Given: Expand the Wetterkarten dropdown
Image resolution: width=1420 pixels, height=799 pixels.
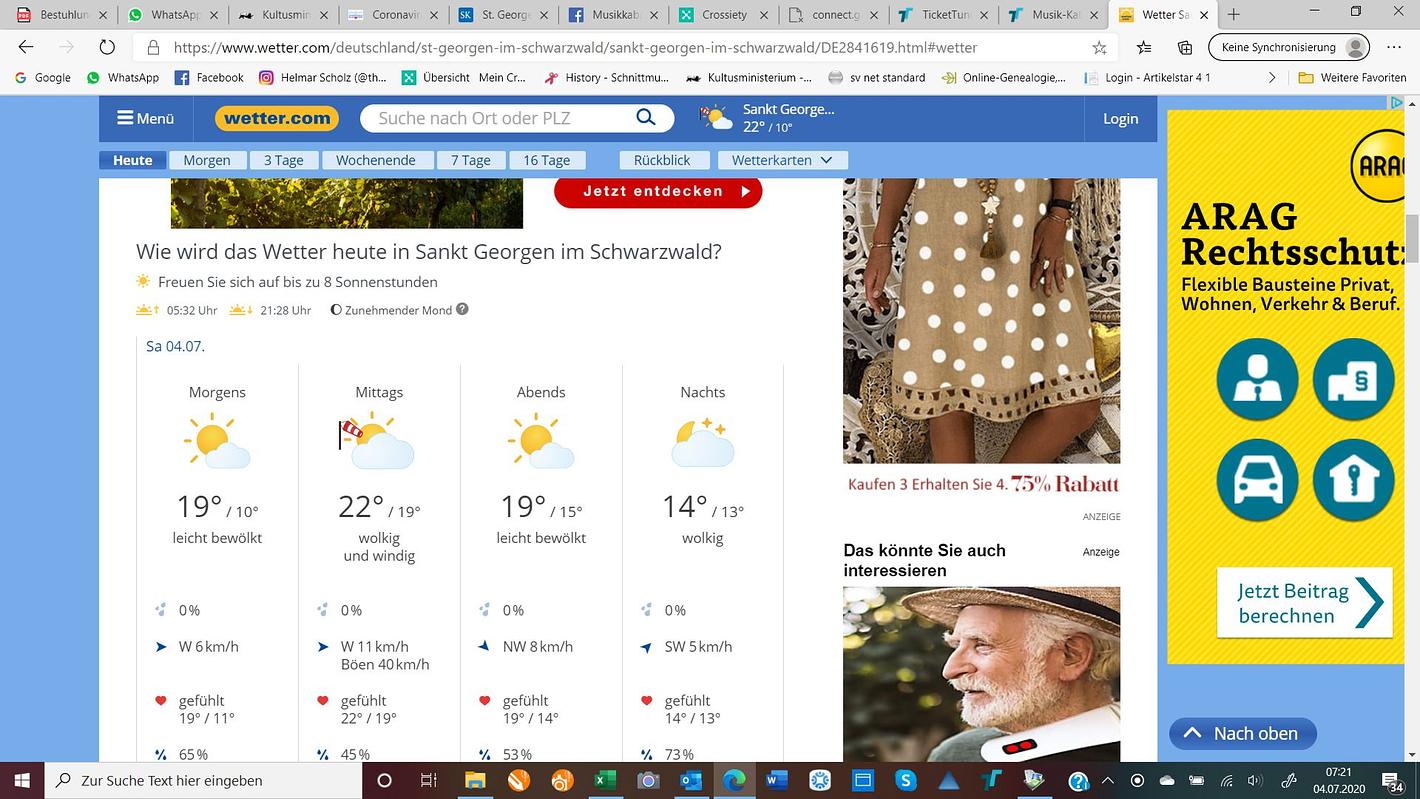Looking at the screenshot, I should (x=781, y=160).
